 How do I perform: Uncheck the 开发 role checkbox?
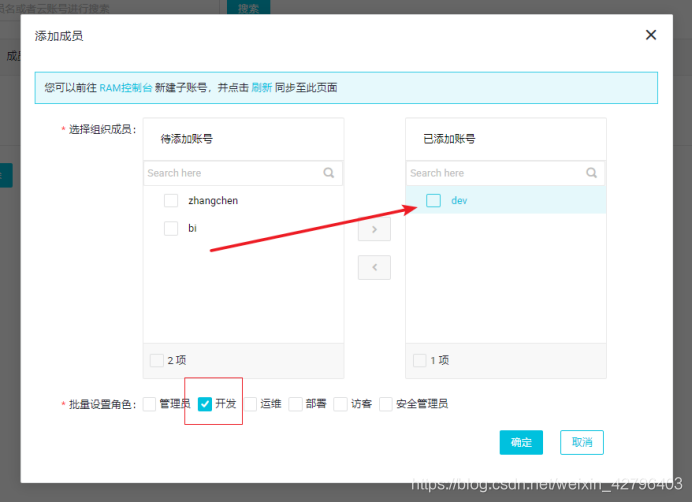point(205,404)
